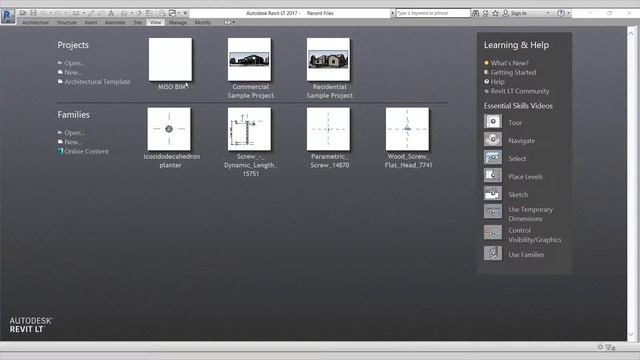640x360 pixels.
Task: Open the Wood Screw Flat Head 7741 thumbnail
Action: coord(407,129)
